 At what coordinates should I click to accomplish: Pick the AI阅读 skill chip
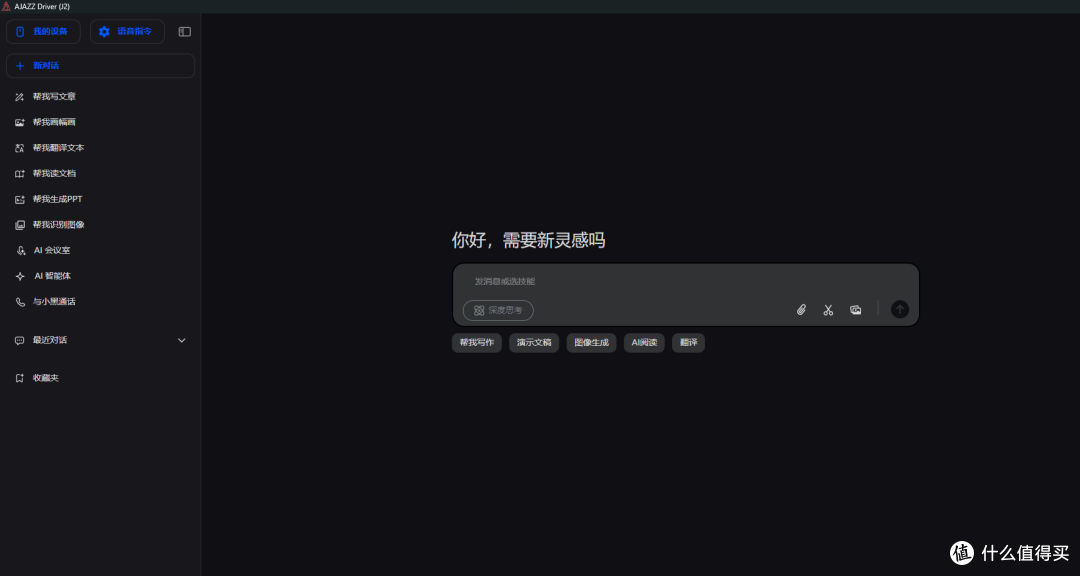644,342
